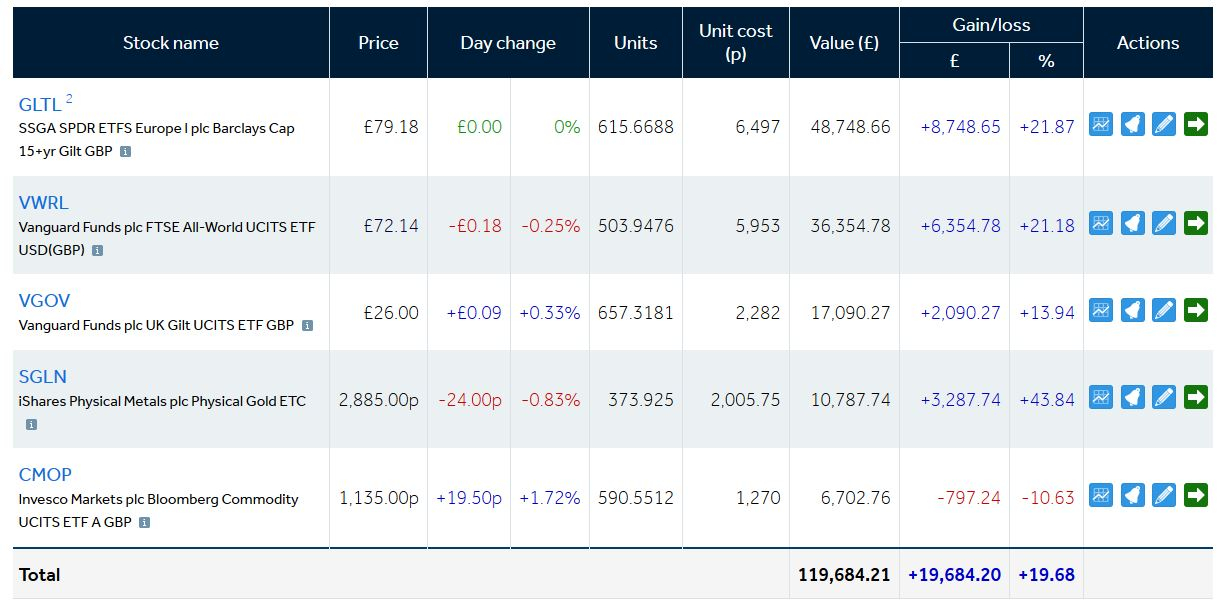1227x607 pixels.
Task: Click the green arrow icon for VWRL
Action: [1196, 223]
